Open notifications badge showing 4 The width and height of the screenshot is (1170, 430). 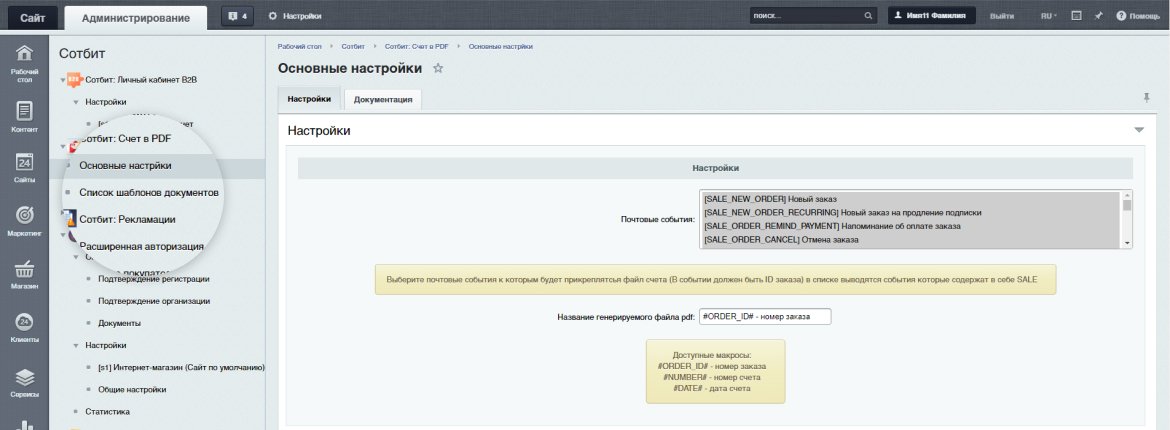click(238, 16)
